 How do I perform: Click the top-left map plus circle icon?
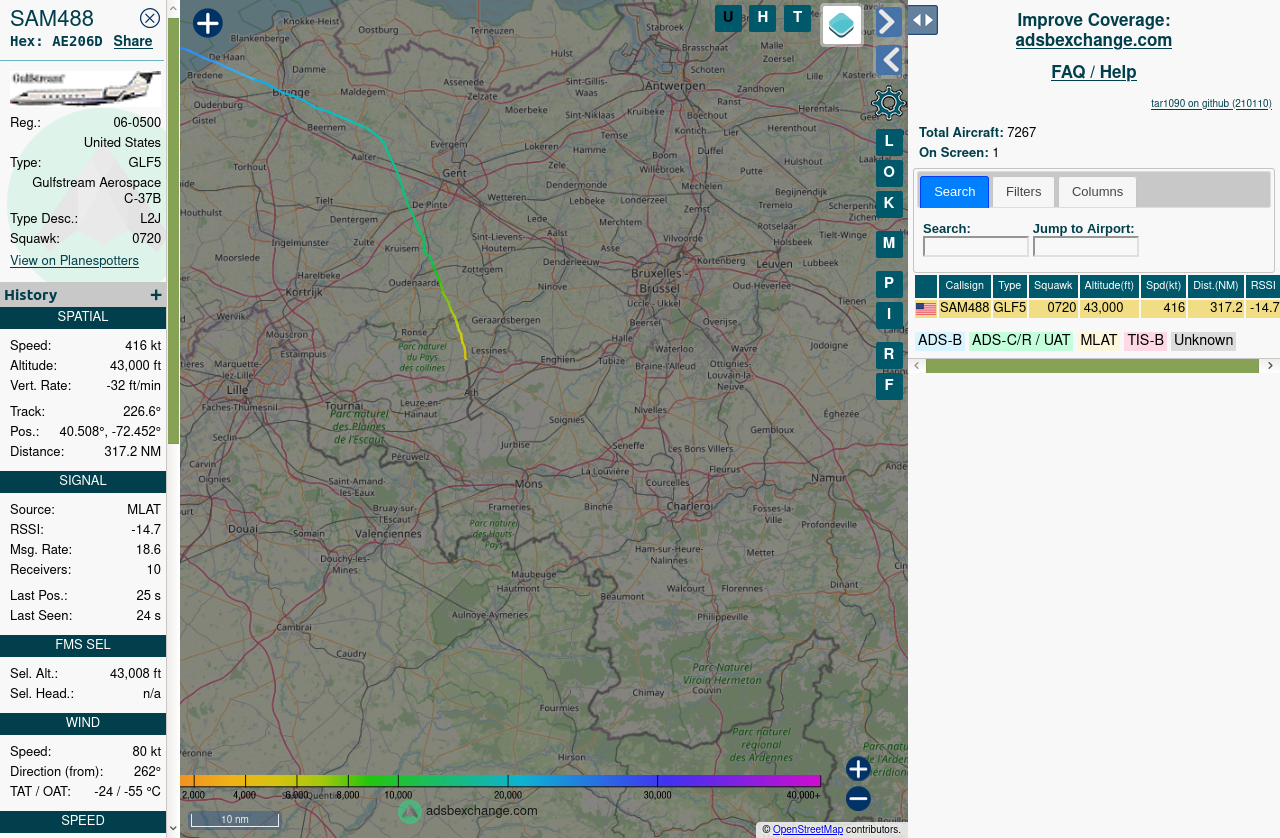pyautogui.click(x=207, y=23)
